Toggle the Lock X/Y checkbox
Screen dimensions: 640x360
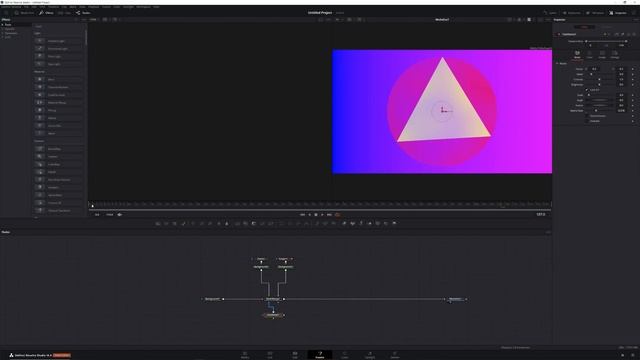[x=587, y=90]
